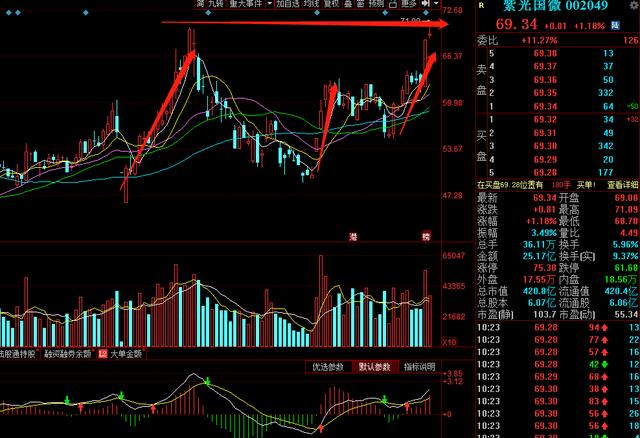Toggle the 均线 moving-average lines
This screenshot has width=640, height=438.
click(x=311, y=4)
